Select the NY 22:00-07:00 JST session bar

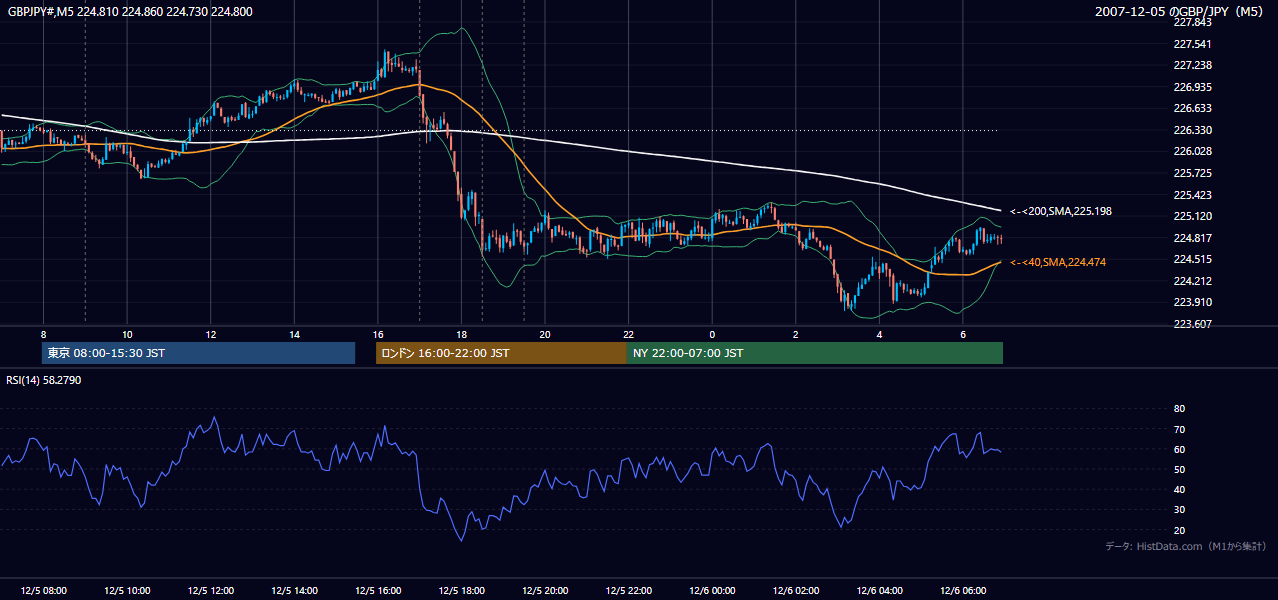pyautogui.click(x=815, y=353)
